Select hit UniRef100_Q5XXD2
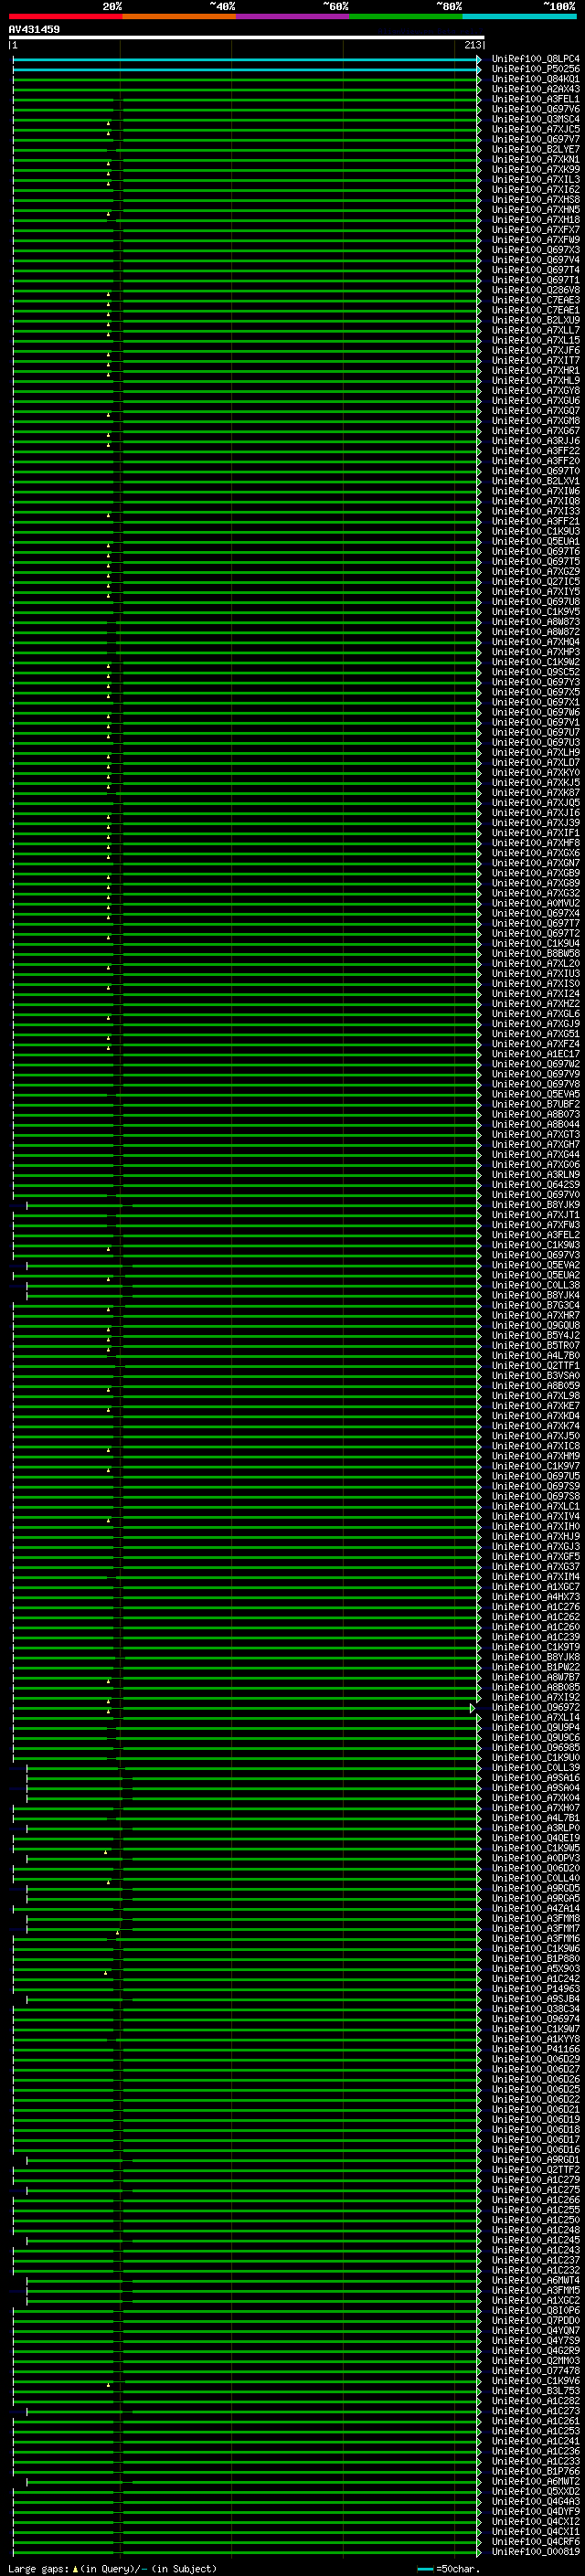Image resolution: width=585 pixels, height=2576 pixels. click(521, 2492)
